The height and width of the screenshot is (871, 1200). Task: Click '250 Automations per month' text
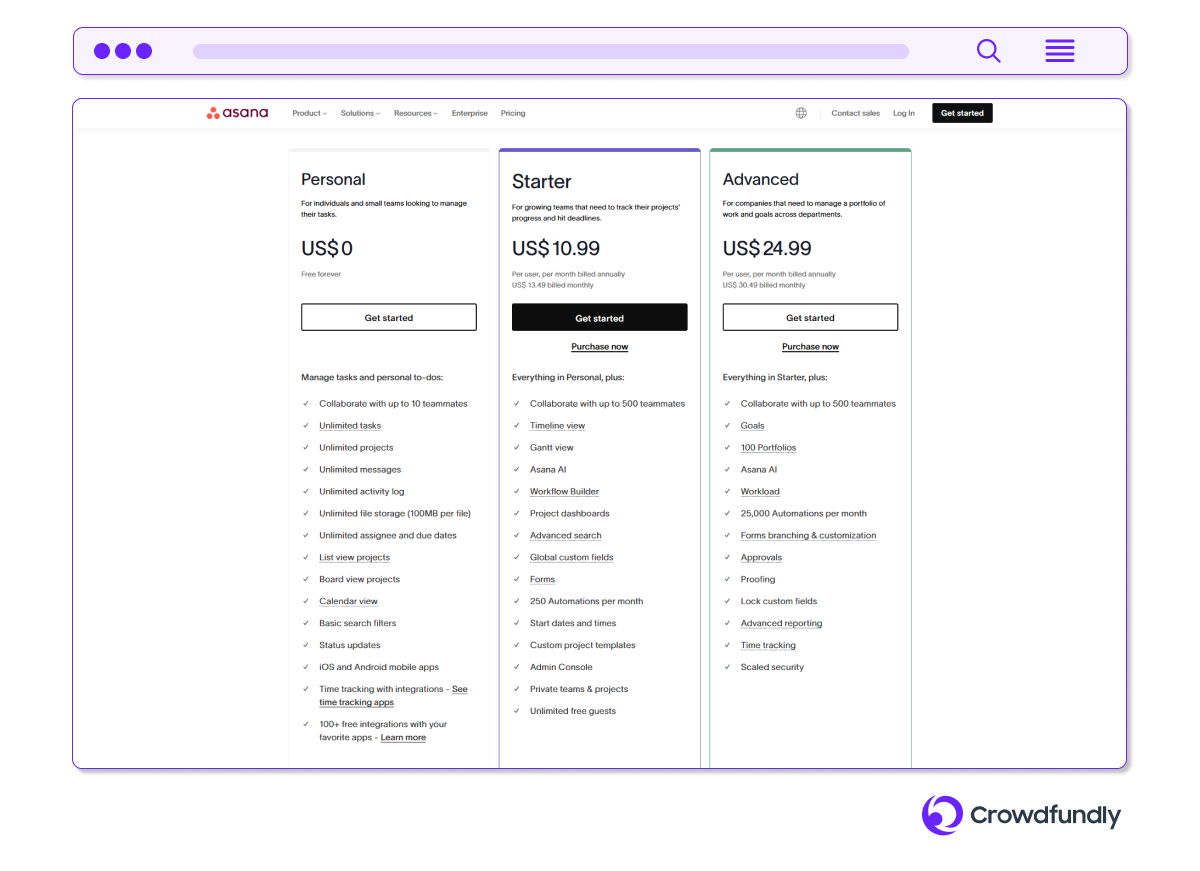click(586, 602)
